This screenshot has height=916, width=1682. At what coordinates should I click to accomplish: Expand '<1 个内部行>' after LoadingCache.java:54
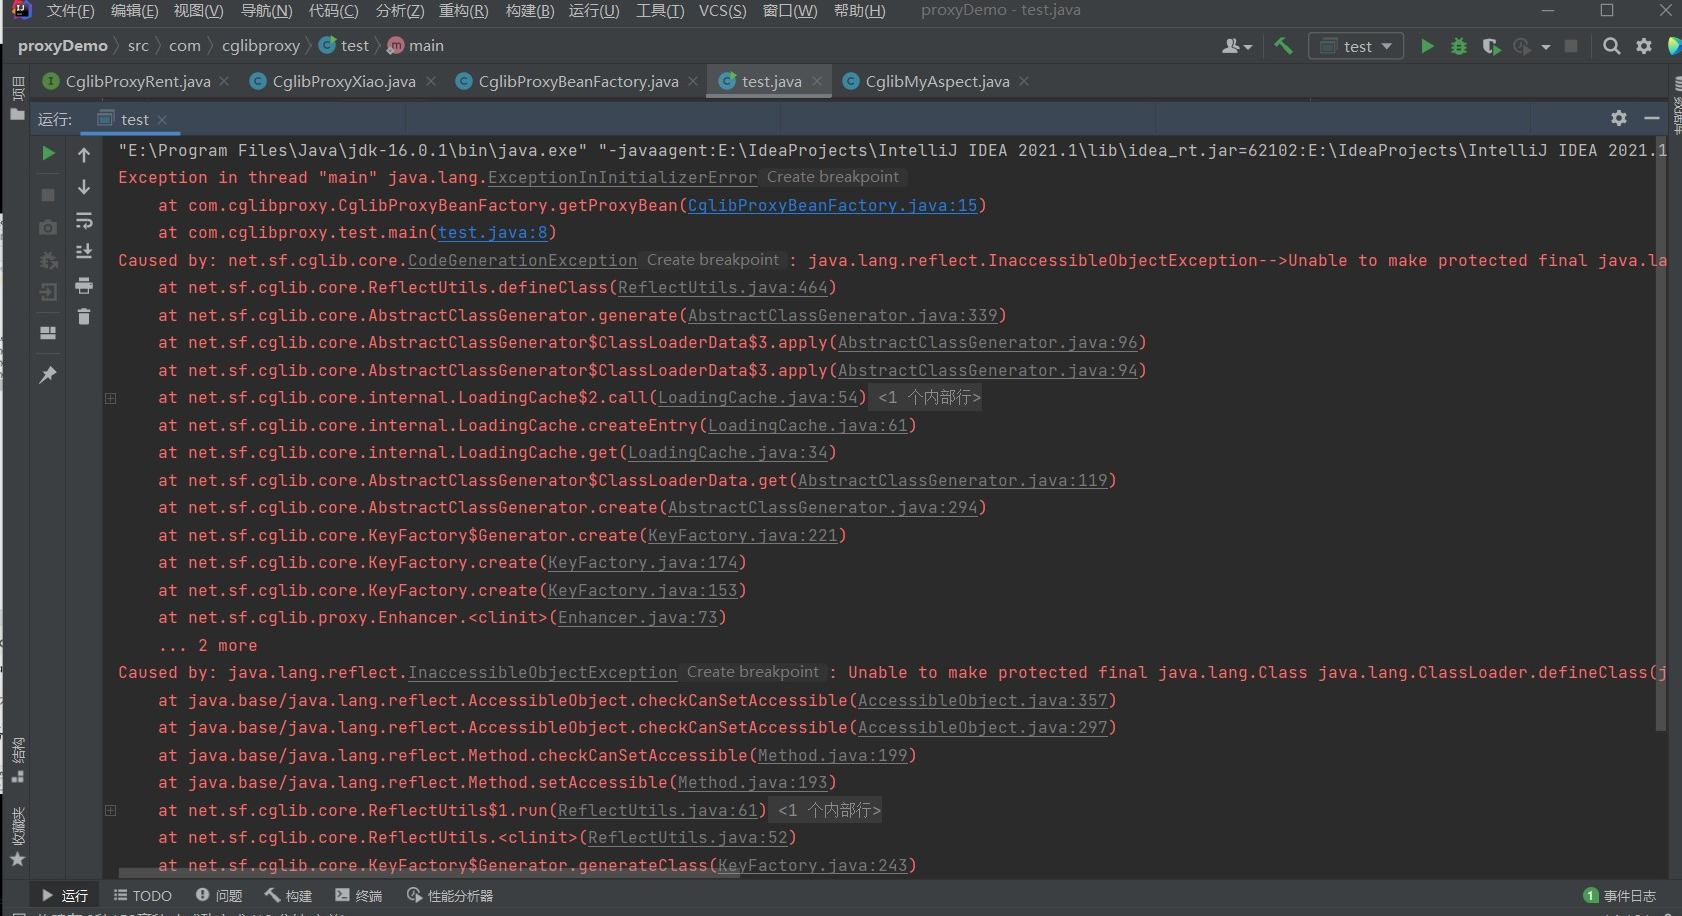[x=929, y=398]
